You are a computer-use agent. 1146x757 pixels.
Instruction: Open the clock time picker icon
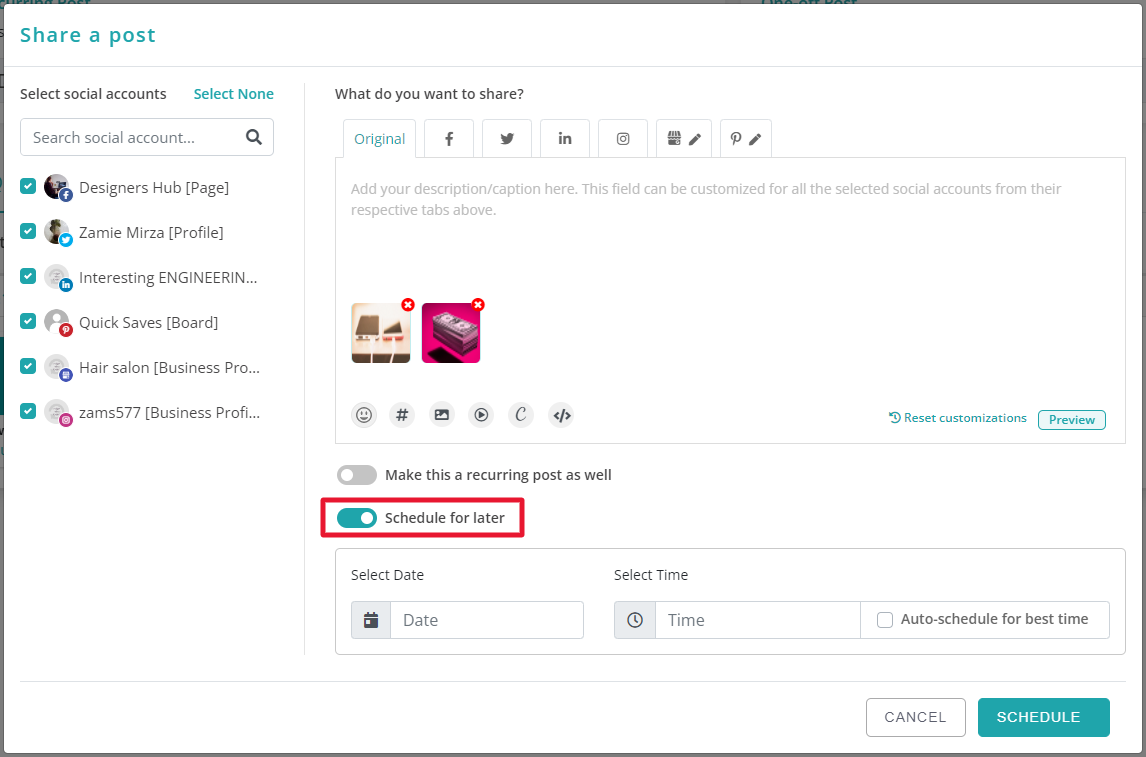point(635,620)
